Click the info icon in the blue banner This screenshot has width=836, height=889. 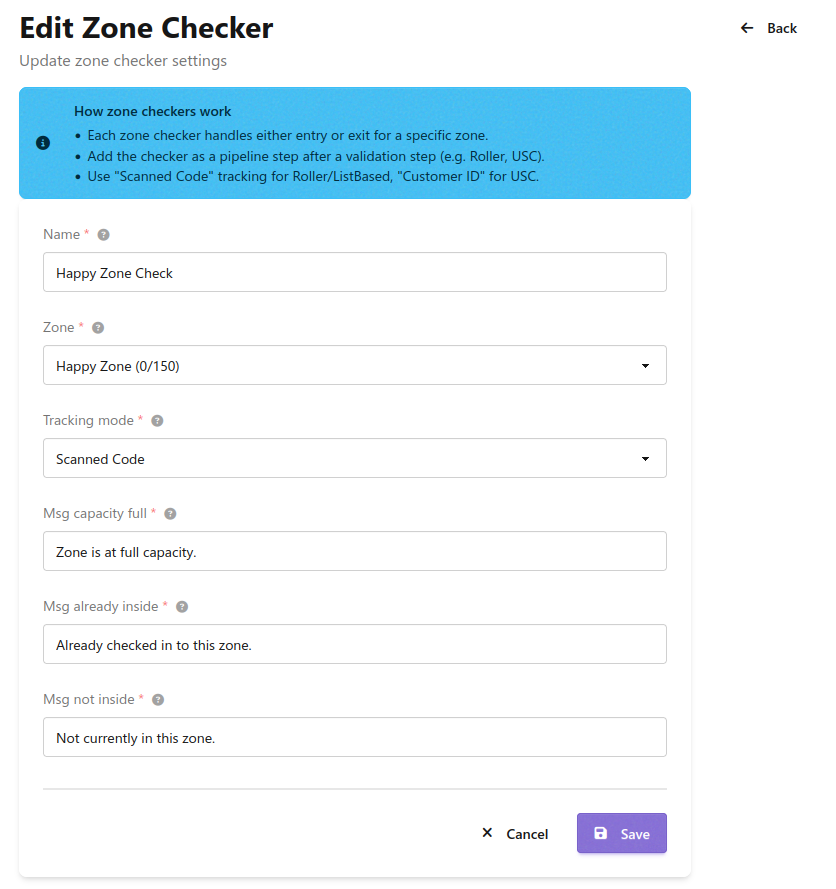click(42, 143)
